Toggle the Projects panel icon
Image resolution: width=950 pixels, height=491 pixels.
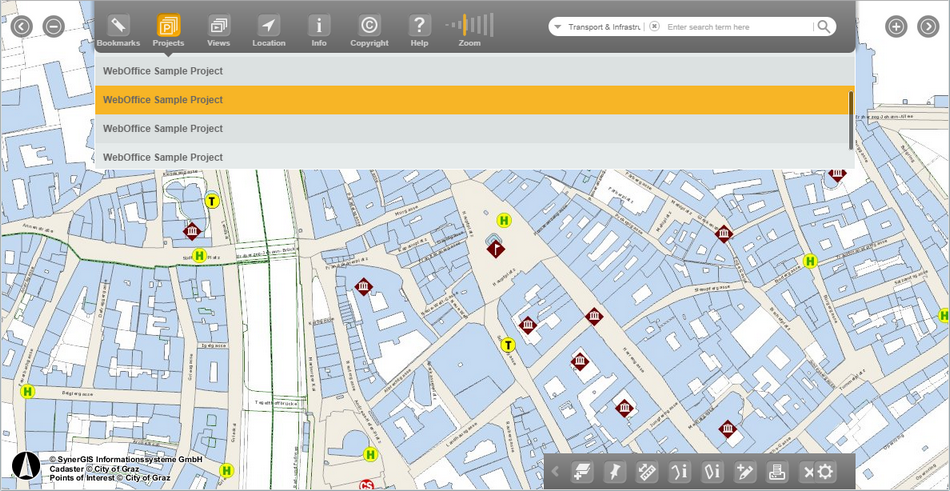point(168,26)
